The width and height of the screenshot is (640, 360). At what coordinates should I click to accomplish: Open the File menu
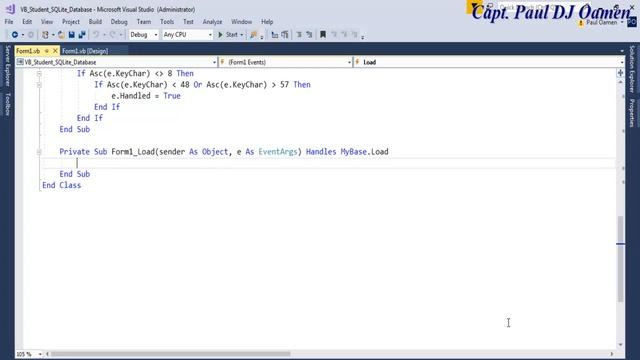[x=9, y=22]
